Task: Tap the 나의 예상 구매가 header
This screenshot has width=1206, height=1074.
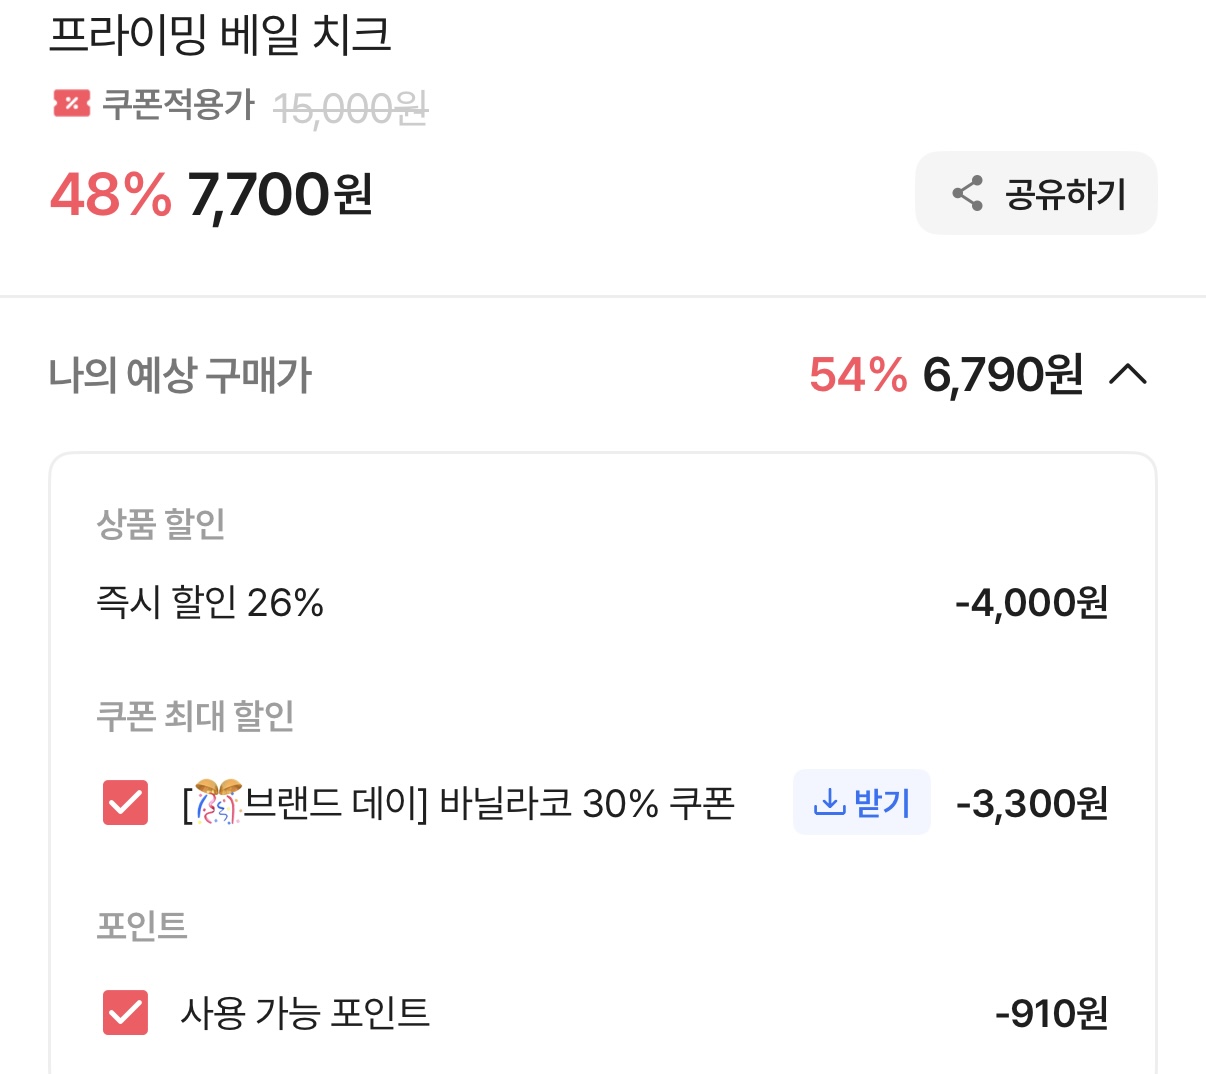Action: [180, 376]
